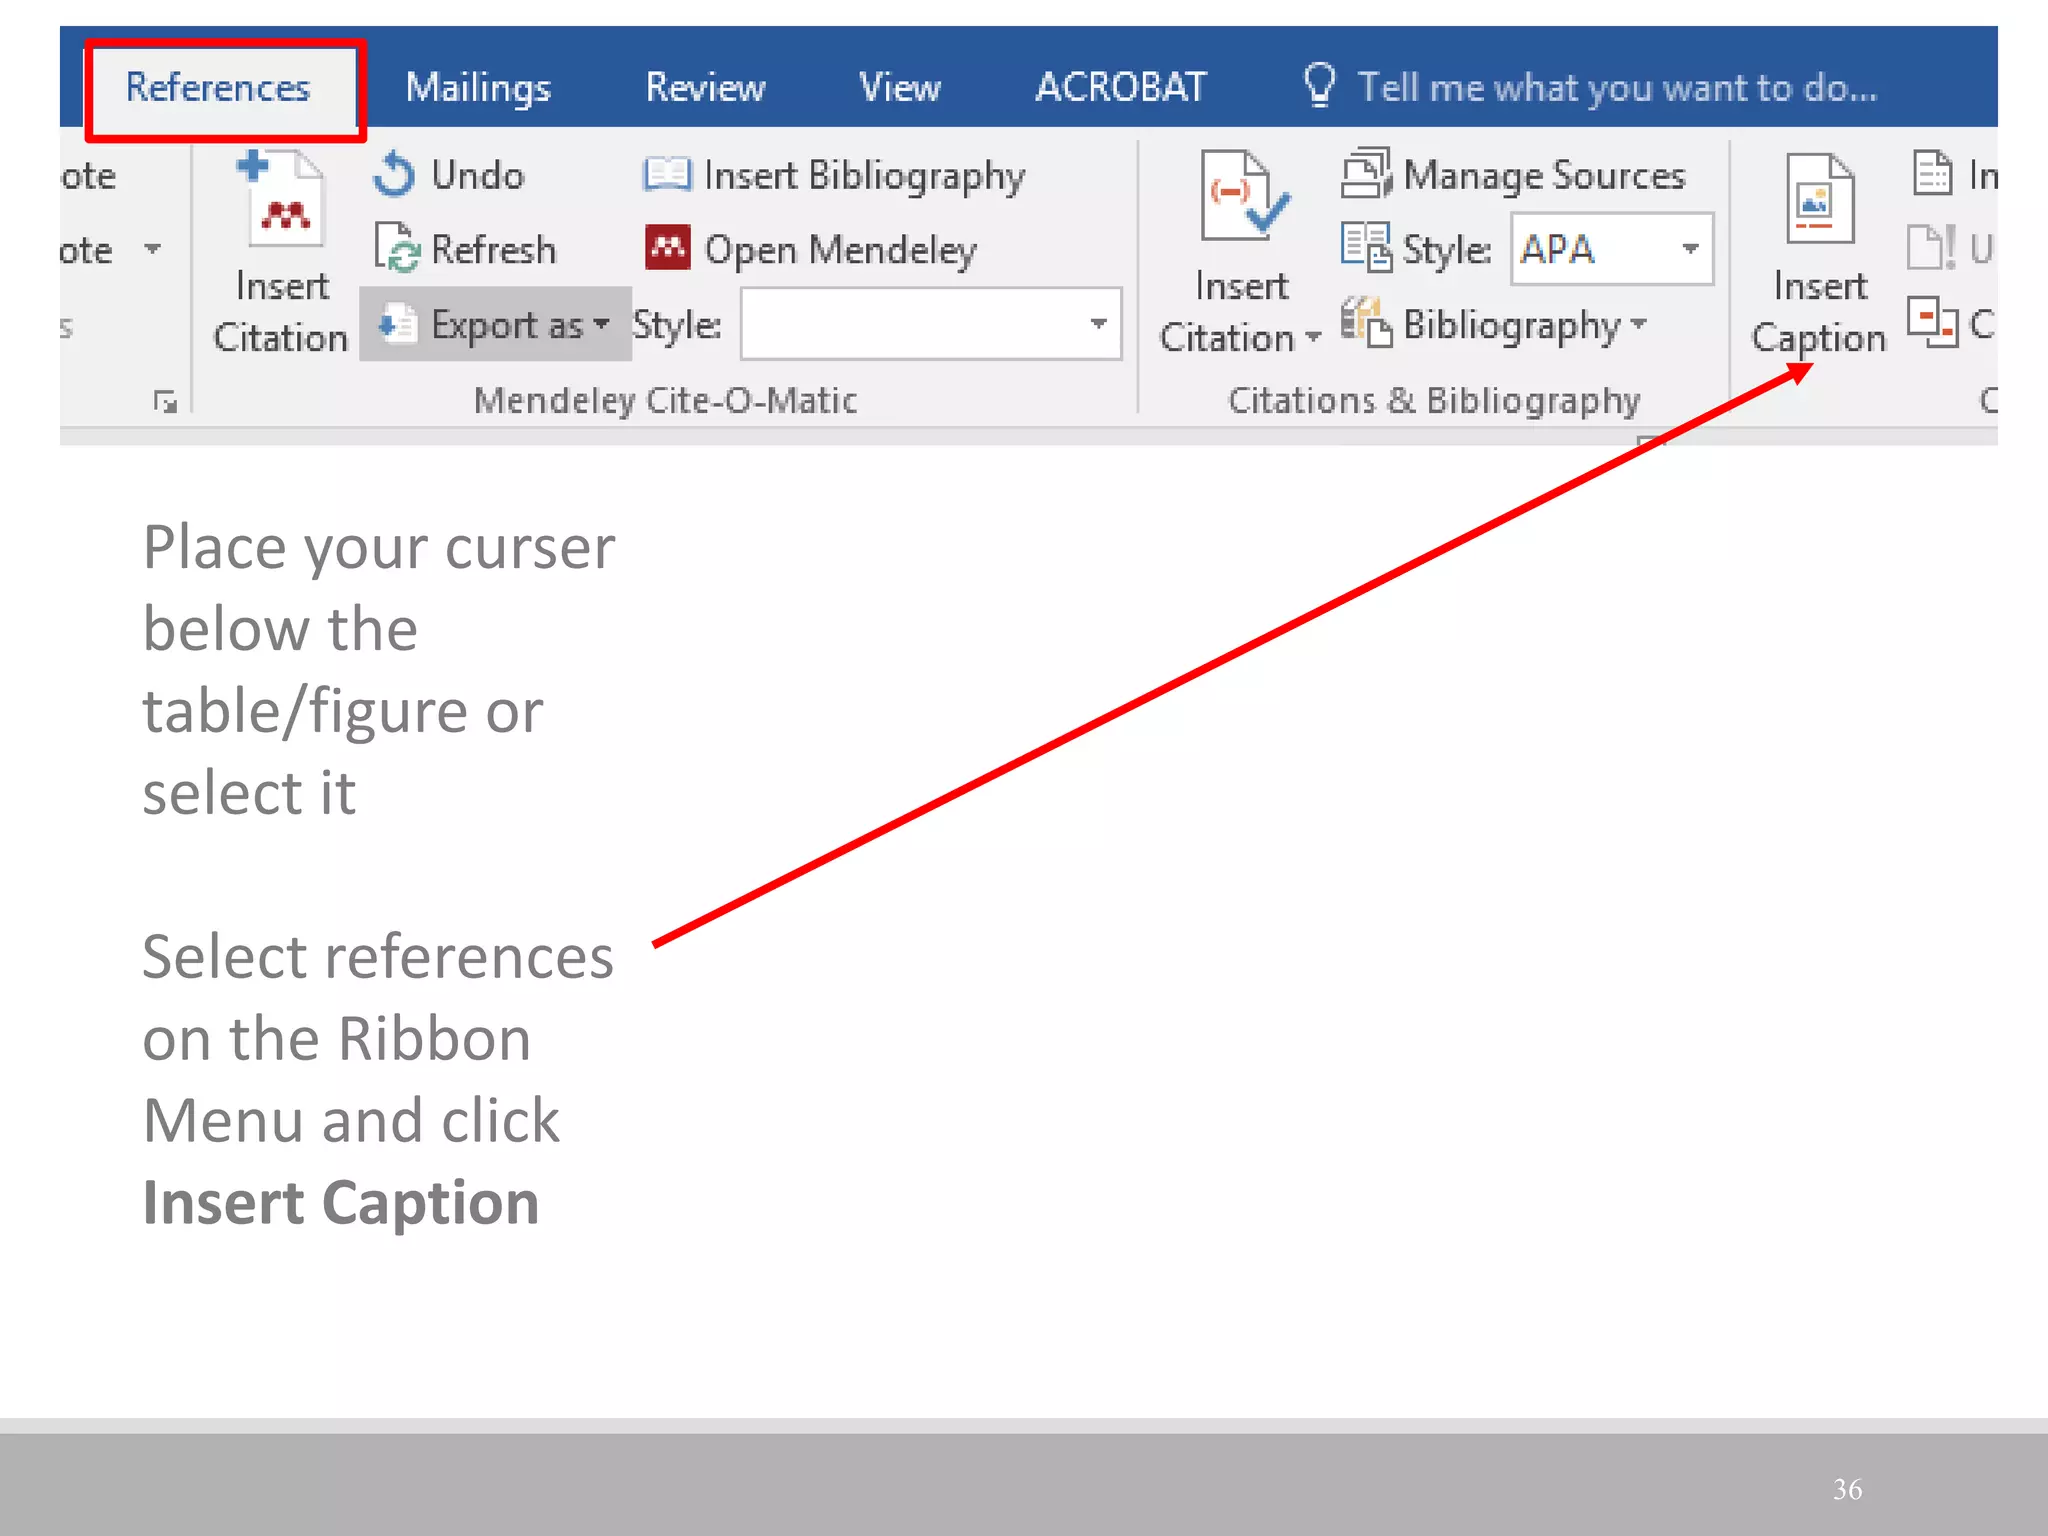Open the References ribbon tab
2048x1536 pixels.
coord(218,88)
